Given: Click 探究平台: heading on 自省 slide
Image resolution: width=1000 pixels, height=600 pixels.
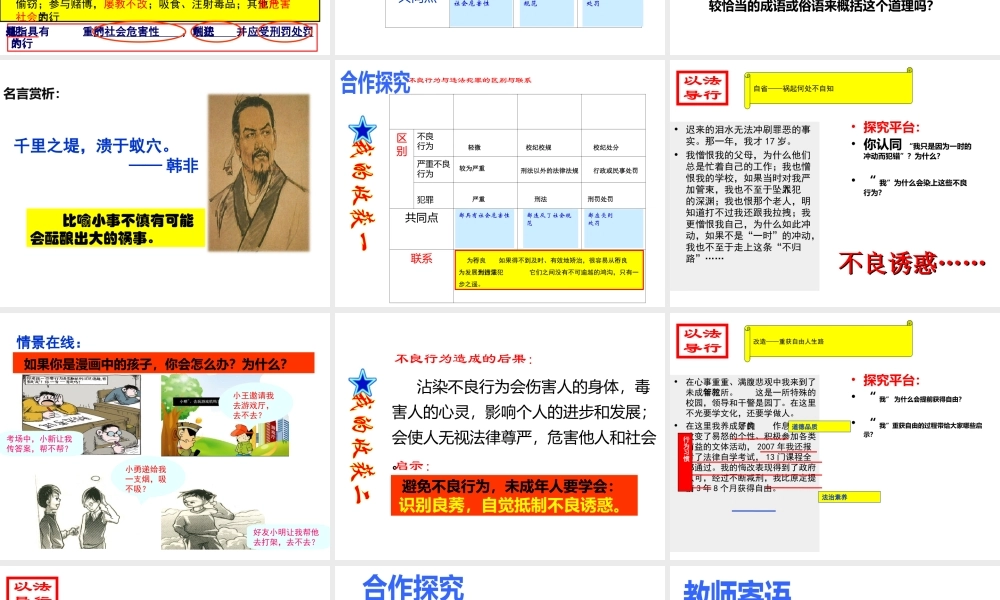Looking at the screenshot, I should (892, 127).
